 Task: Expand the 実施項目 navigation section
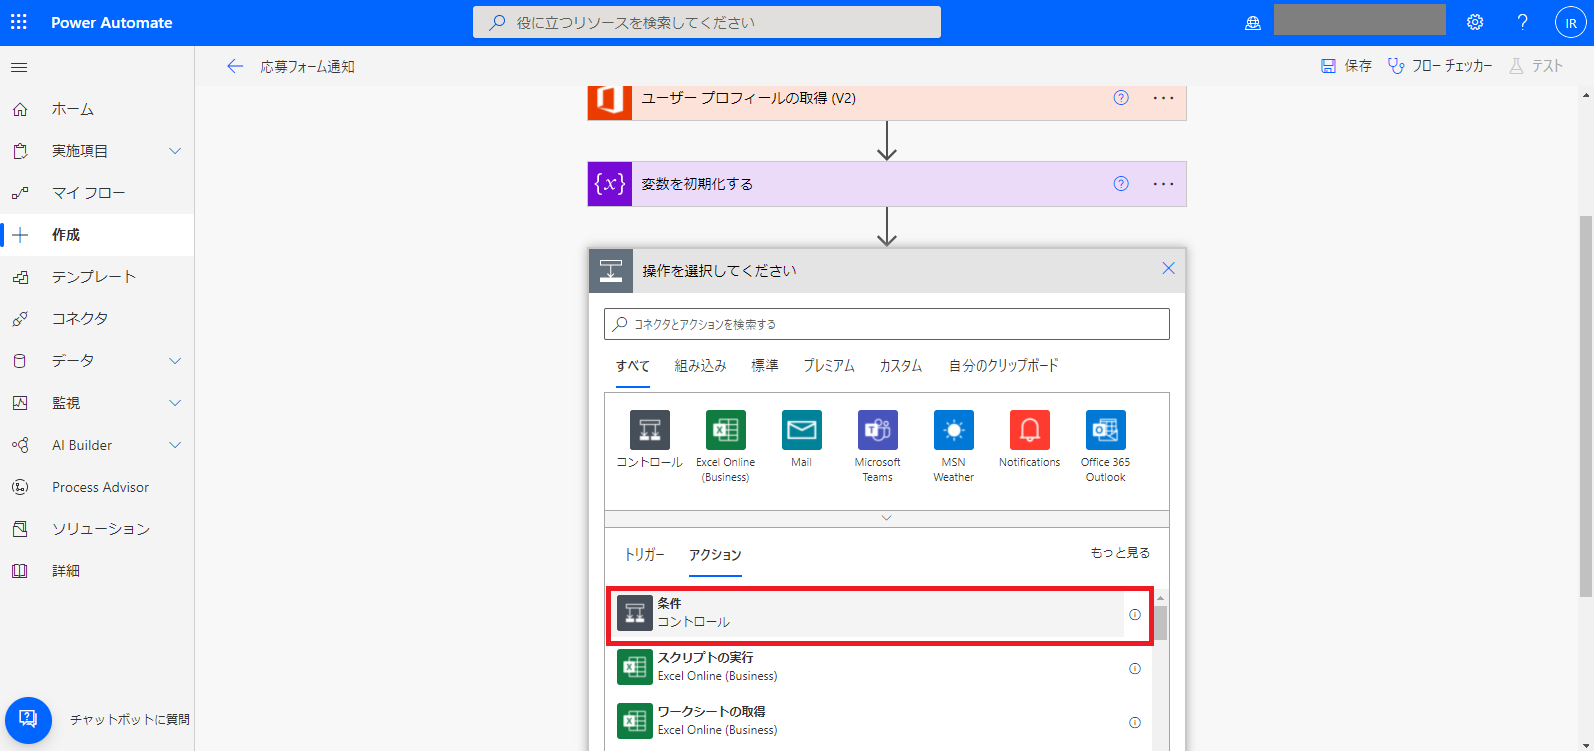175,151
